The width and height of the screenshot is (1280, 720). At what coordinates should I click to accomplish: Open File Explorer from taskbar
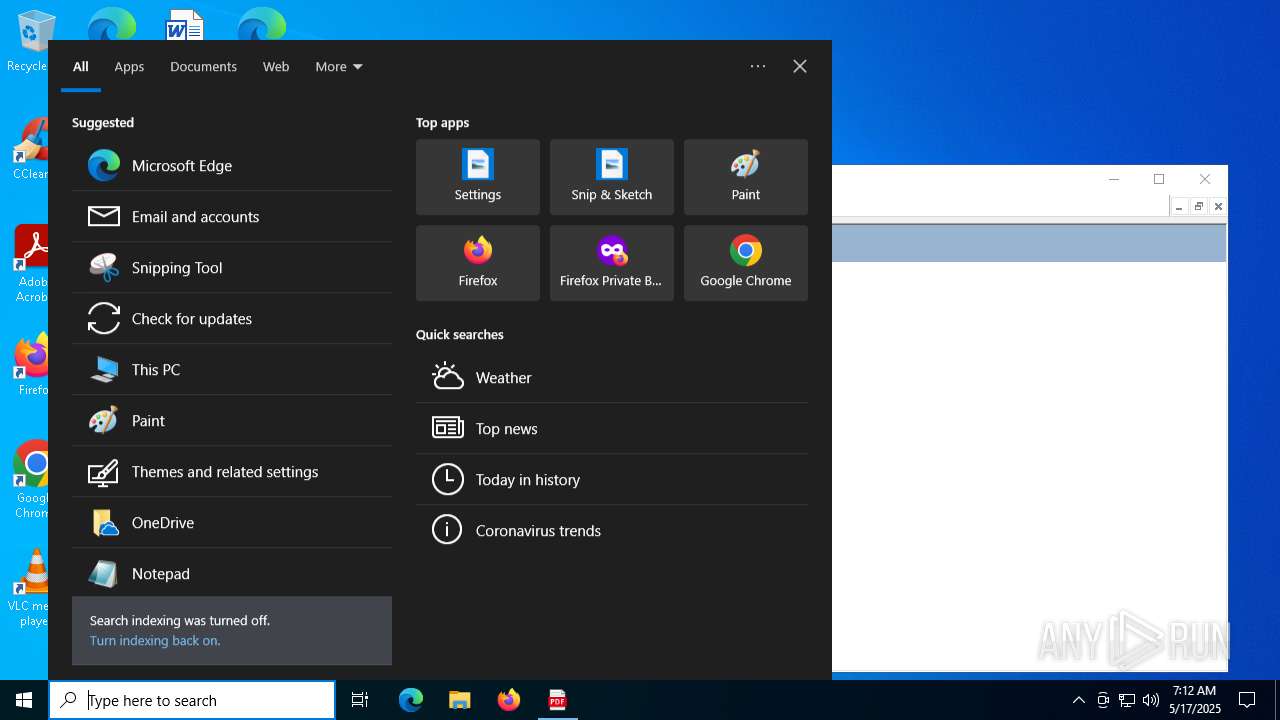(x=460, y=700)
